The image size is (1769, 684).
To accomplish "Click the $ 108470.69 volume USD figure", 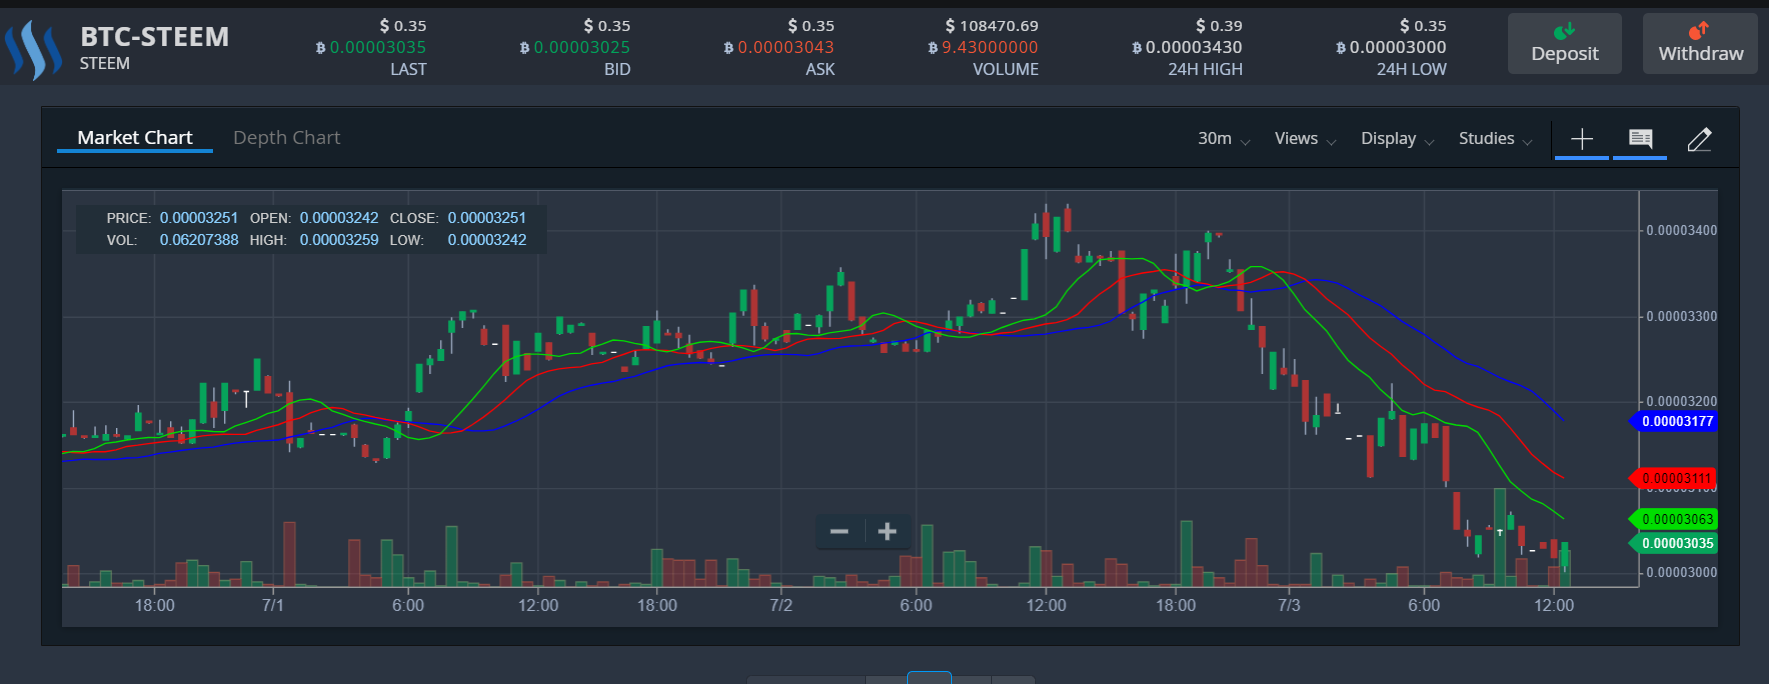I will pos(992,25).
